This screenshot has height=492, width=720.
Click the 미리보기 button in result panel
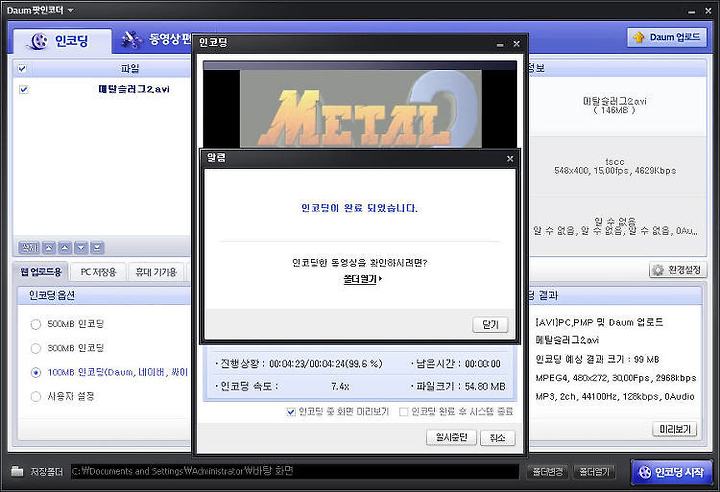point(675,429)
